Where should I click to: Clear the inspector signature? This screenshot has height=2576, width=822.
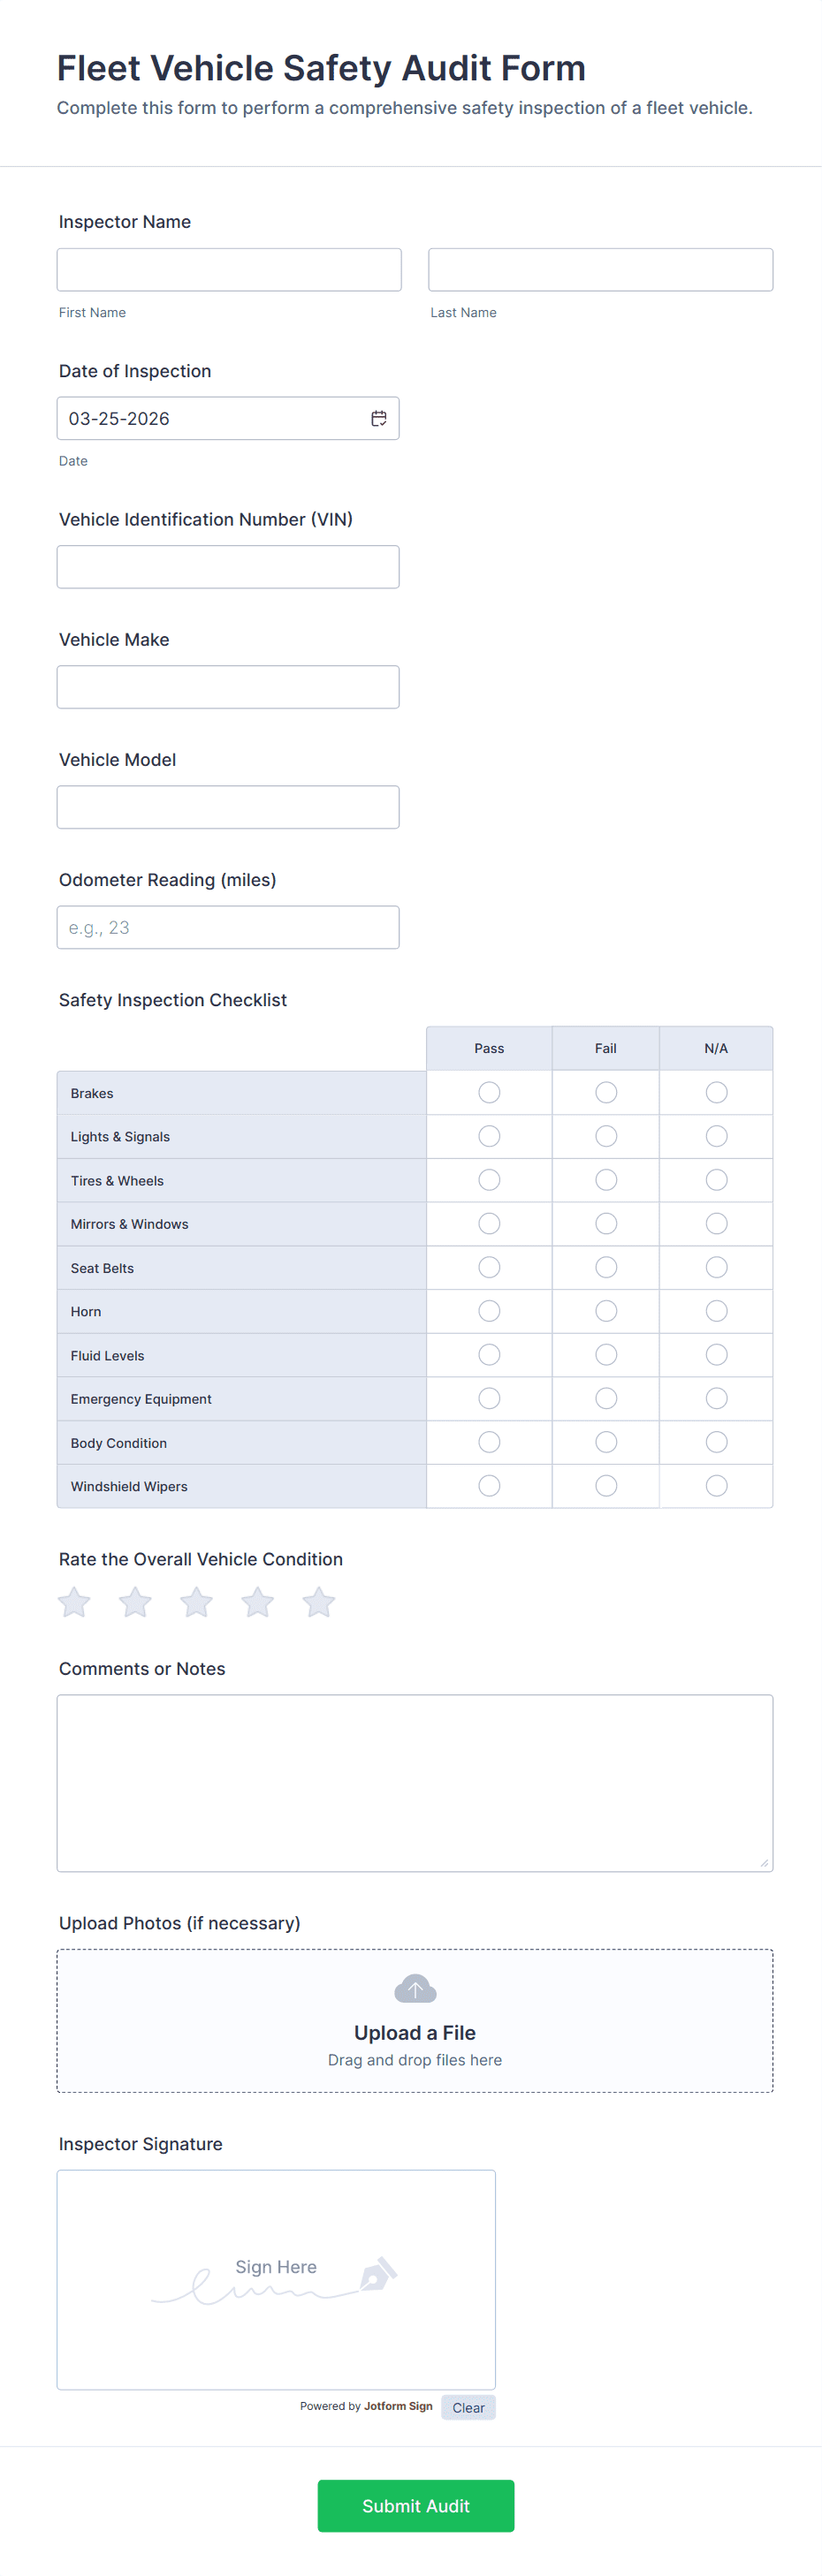coord(468,2408)
